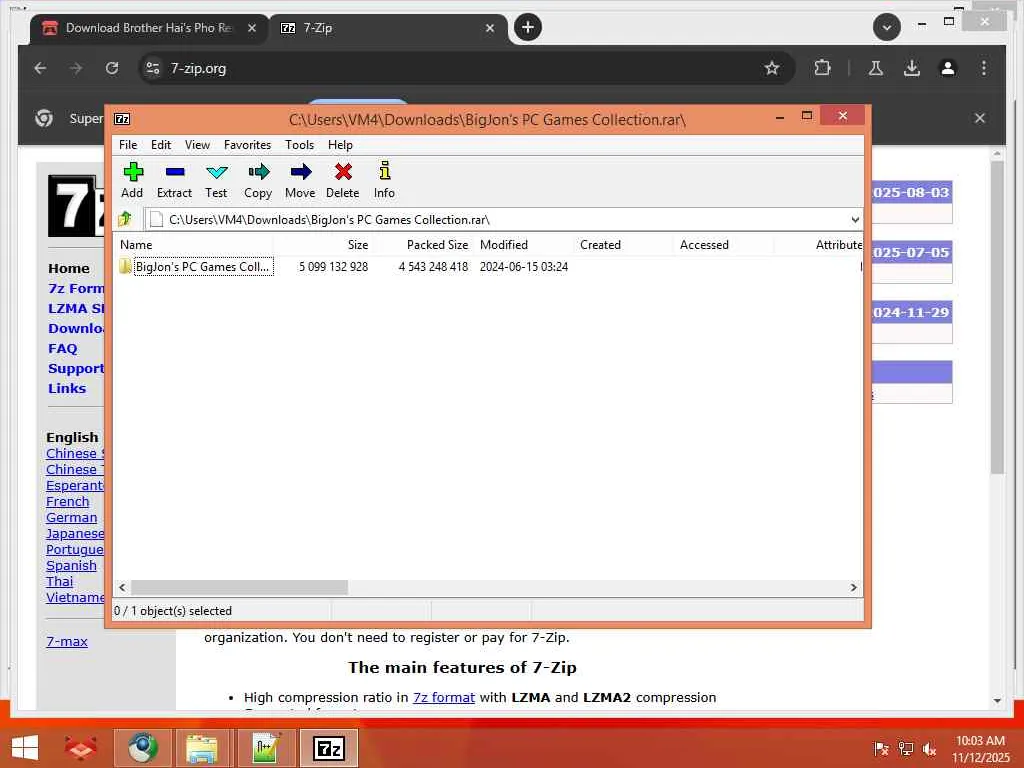Select the Copy toolbar icon in 7-Zip
The width and height of the screenshot is (1024, 768).
(x=259, y=172)
